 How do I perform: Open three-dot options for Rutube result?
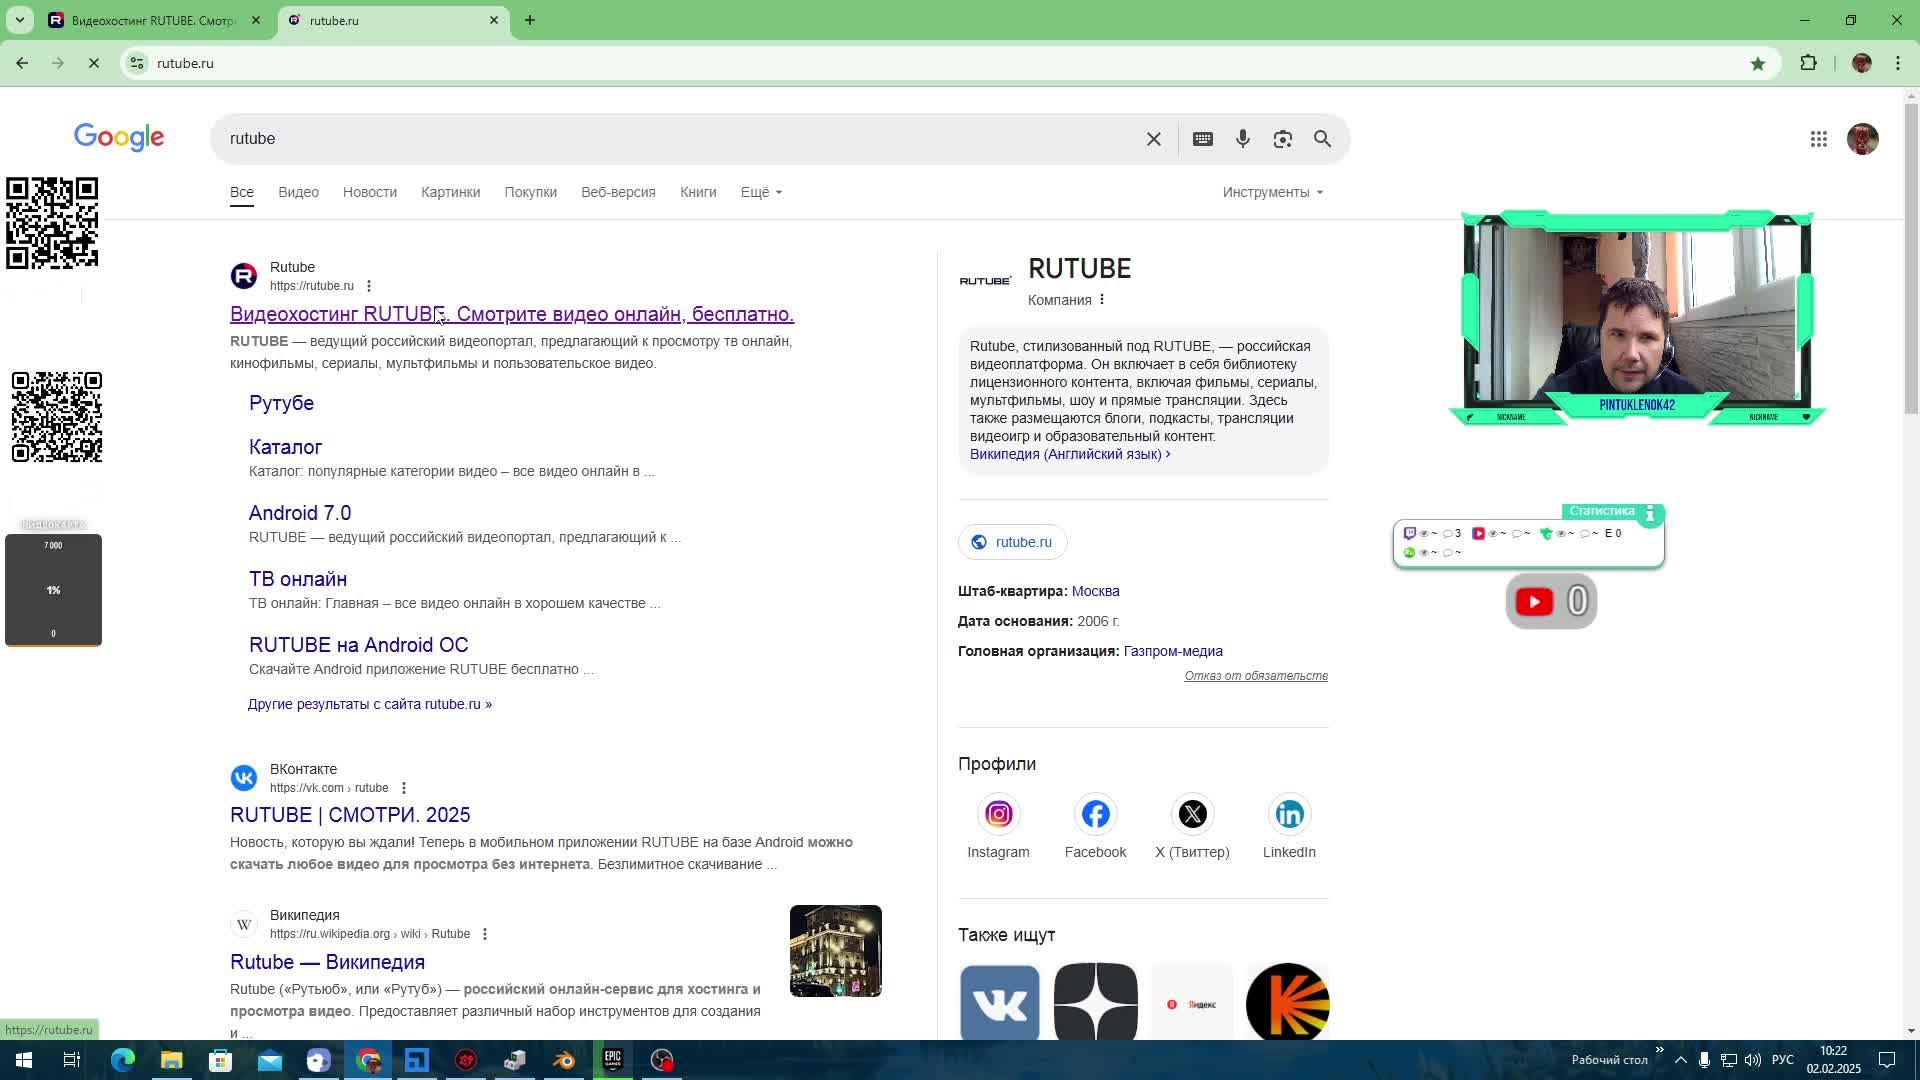pos(369,286)
